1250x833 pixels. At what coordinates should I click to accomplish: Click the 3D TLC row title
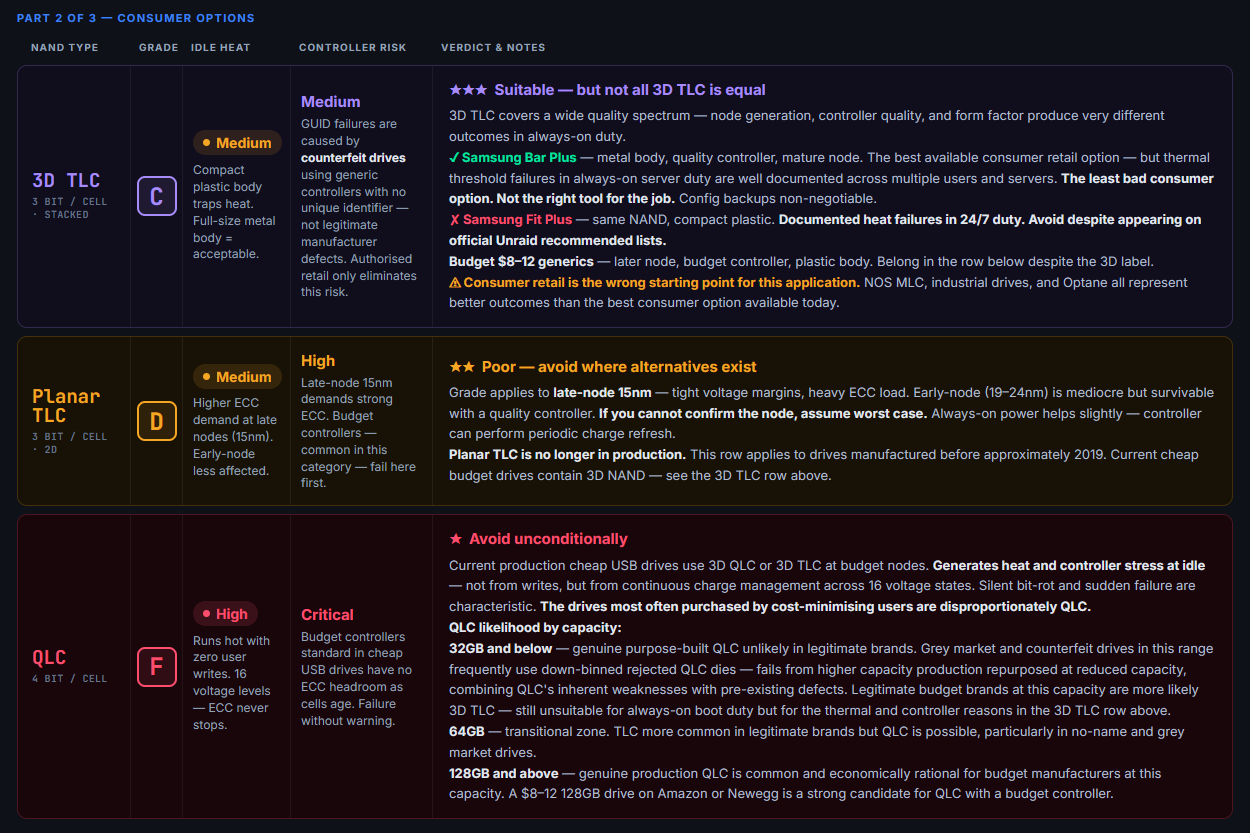[66, 180]
